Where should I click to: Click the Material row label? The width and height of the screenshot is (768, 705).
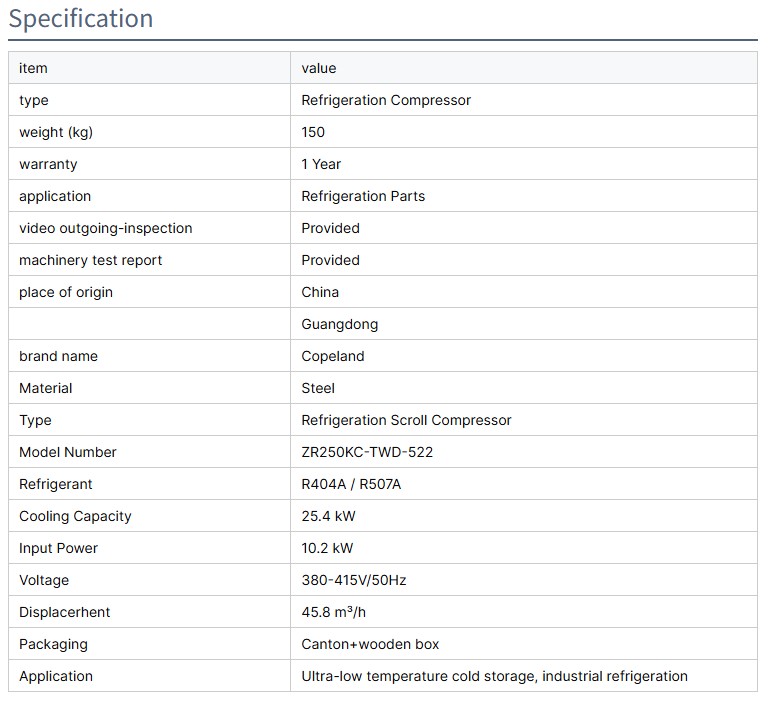pyautogui.click(x=46, y=388)
